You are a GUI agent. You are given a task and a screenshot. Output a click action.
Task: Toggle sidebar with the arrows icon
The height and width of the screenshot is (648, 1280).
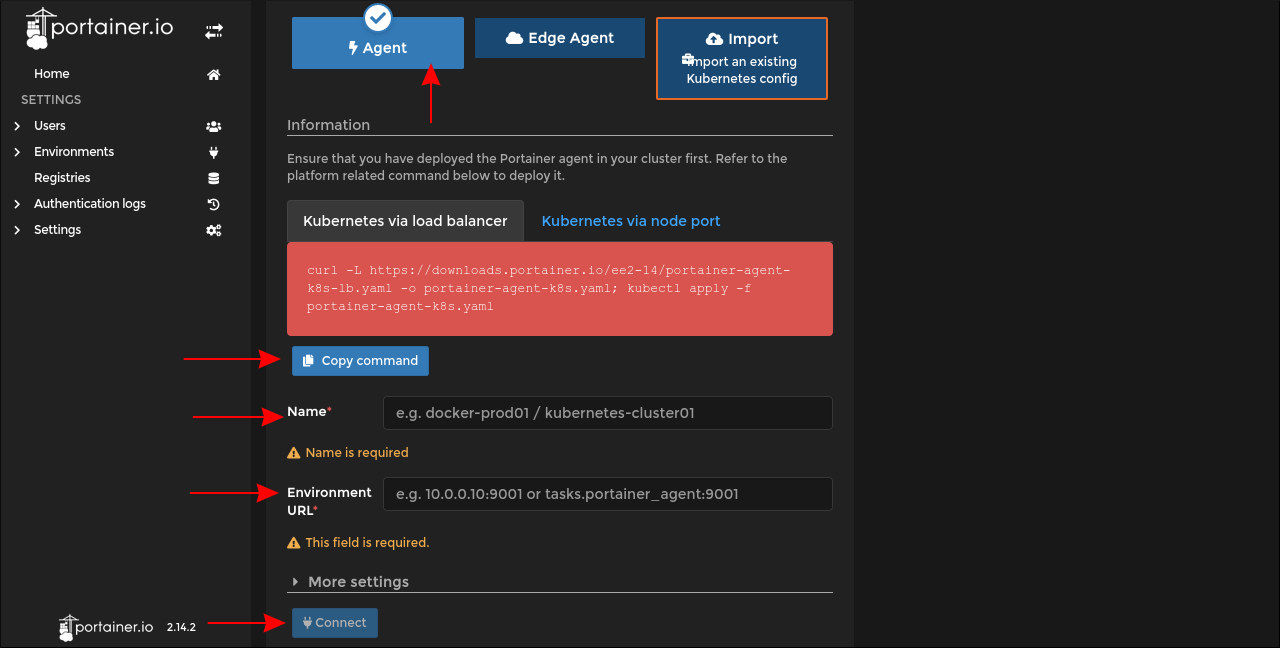coord(213,32)
